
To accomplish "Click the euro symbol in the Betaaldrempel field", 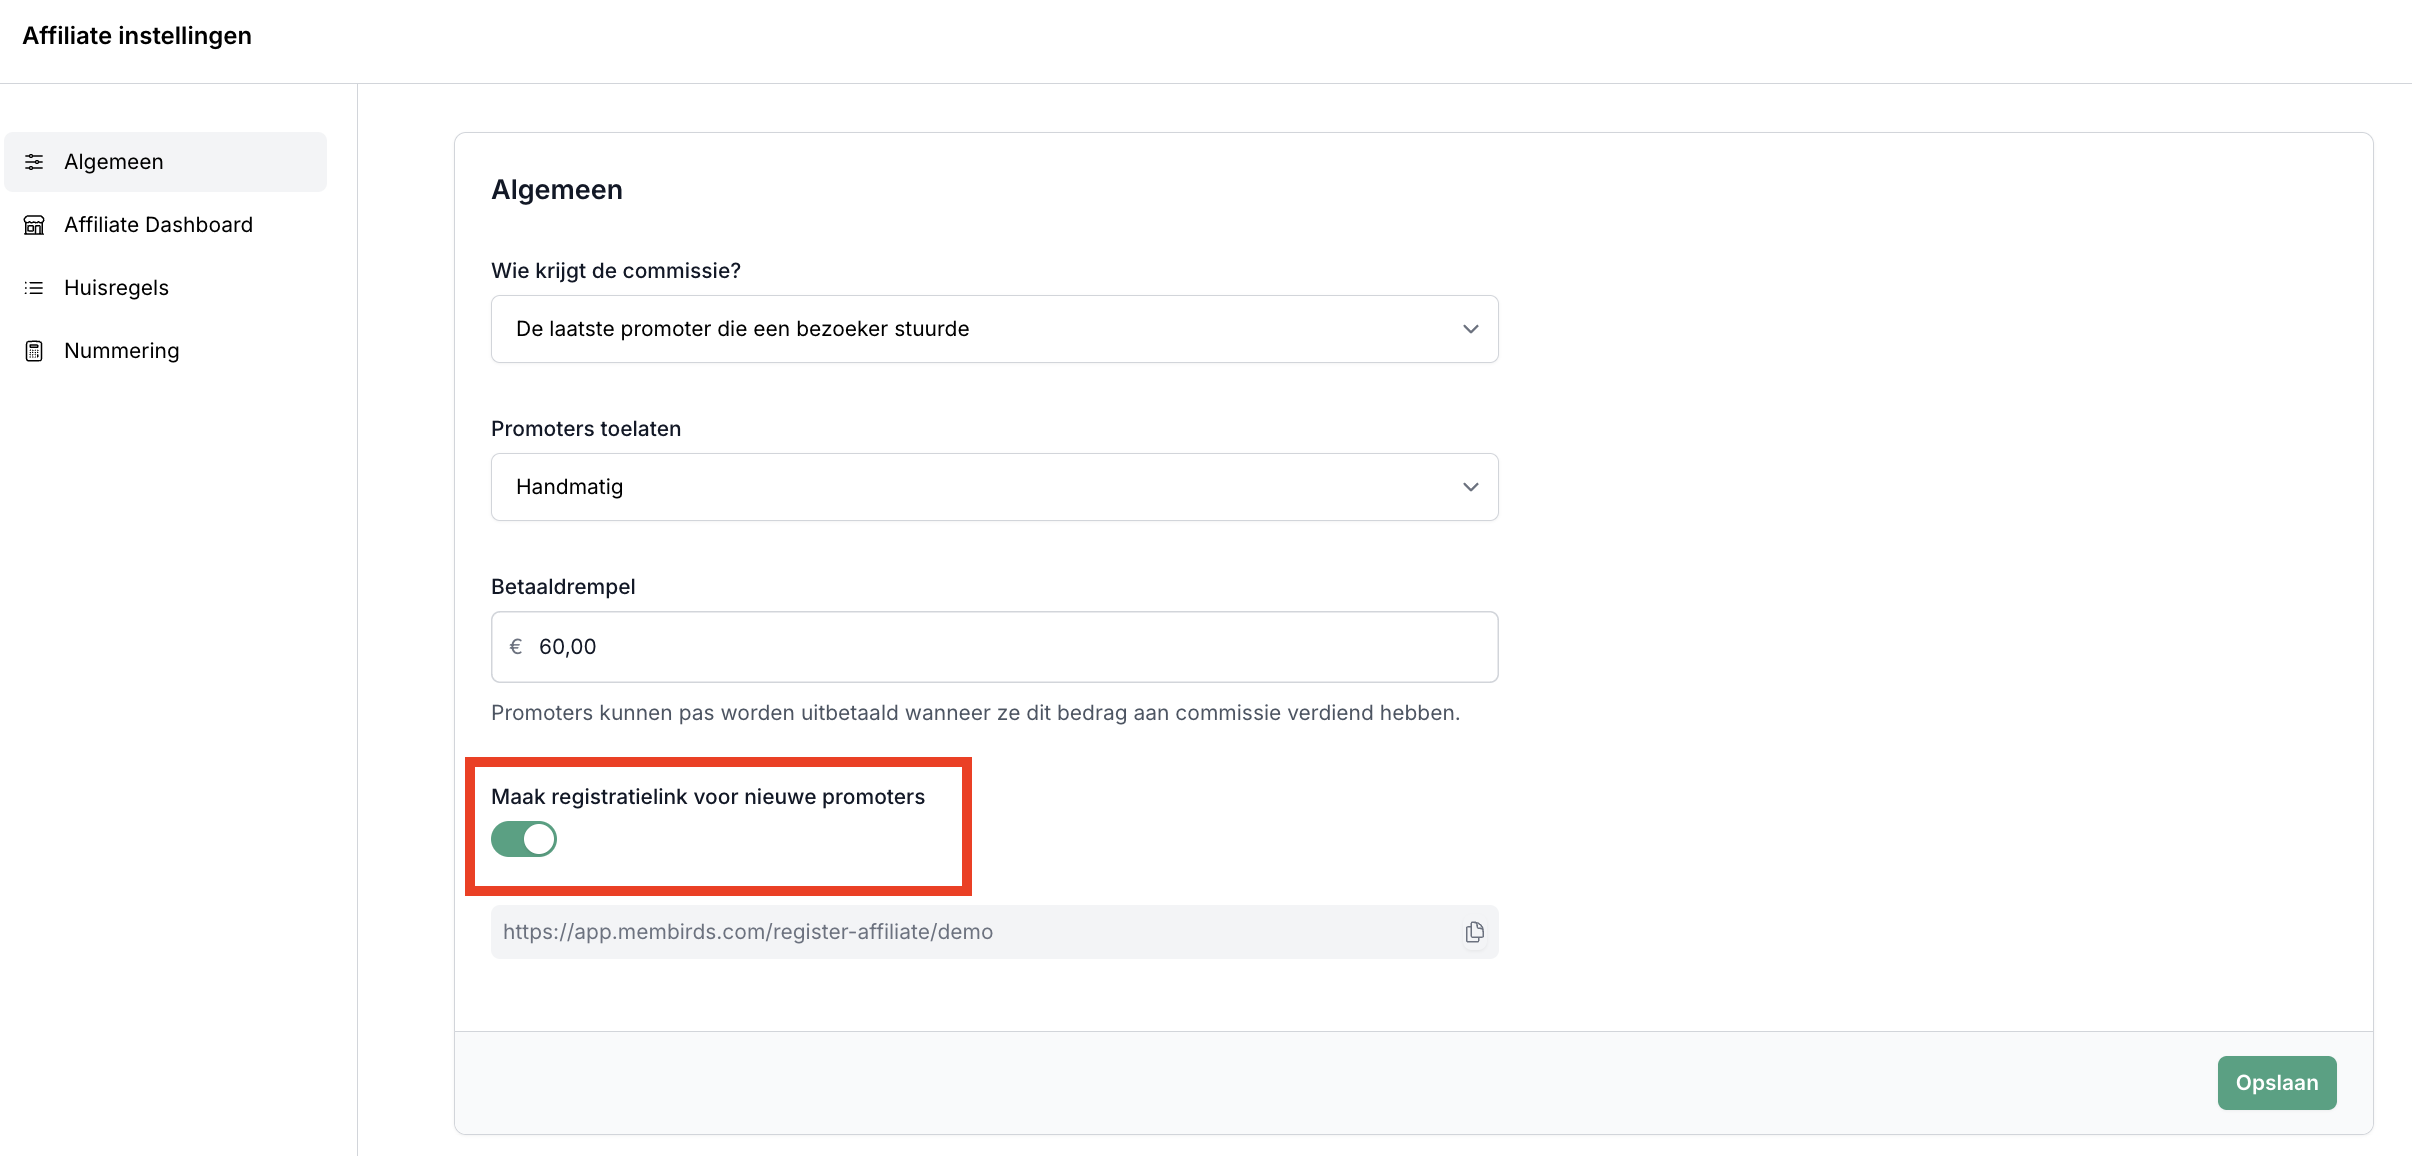I will click(516, 647).
